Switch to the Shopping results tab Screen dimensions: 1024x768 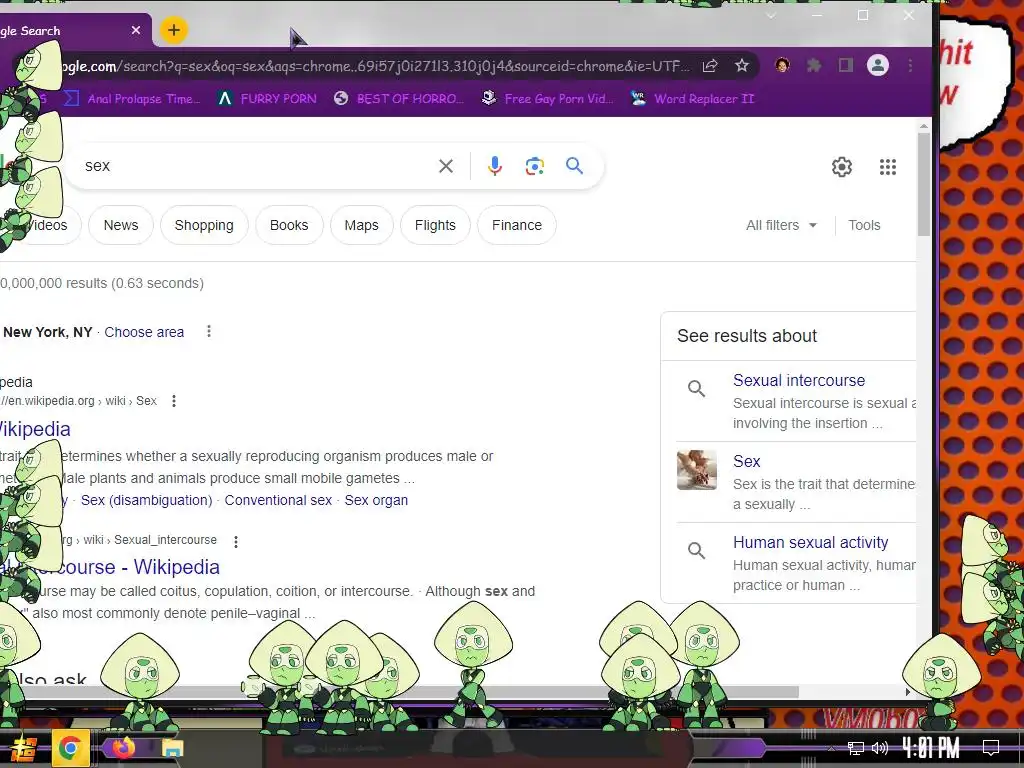[x=204, y=225]
